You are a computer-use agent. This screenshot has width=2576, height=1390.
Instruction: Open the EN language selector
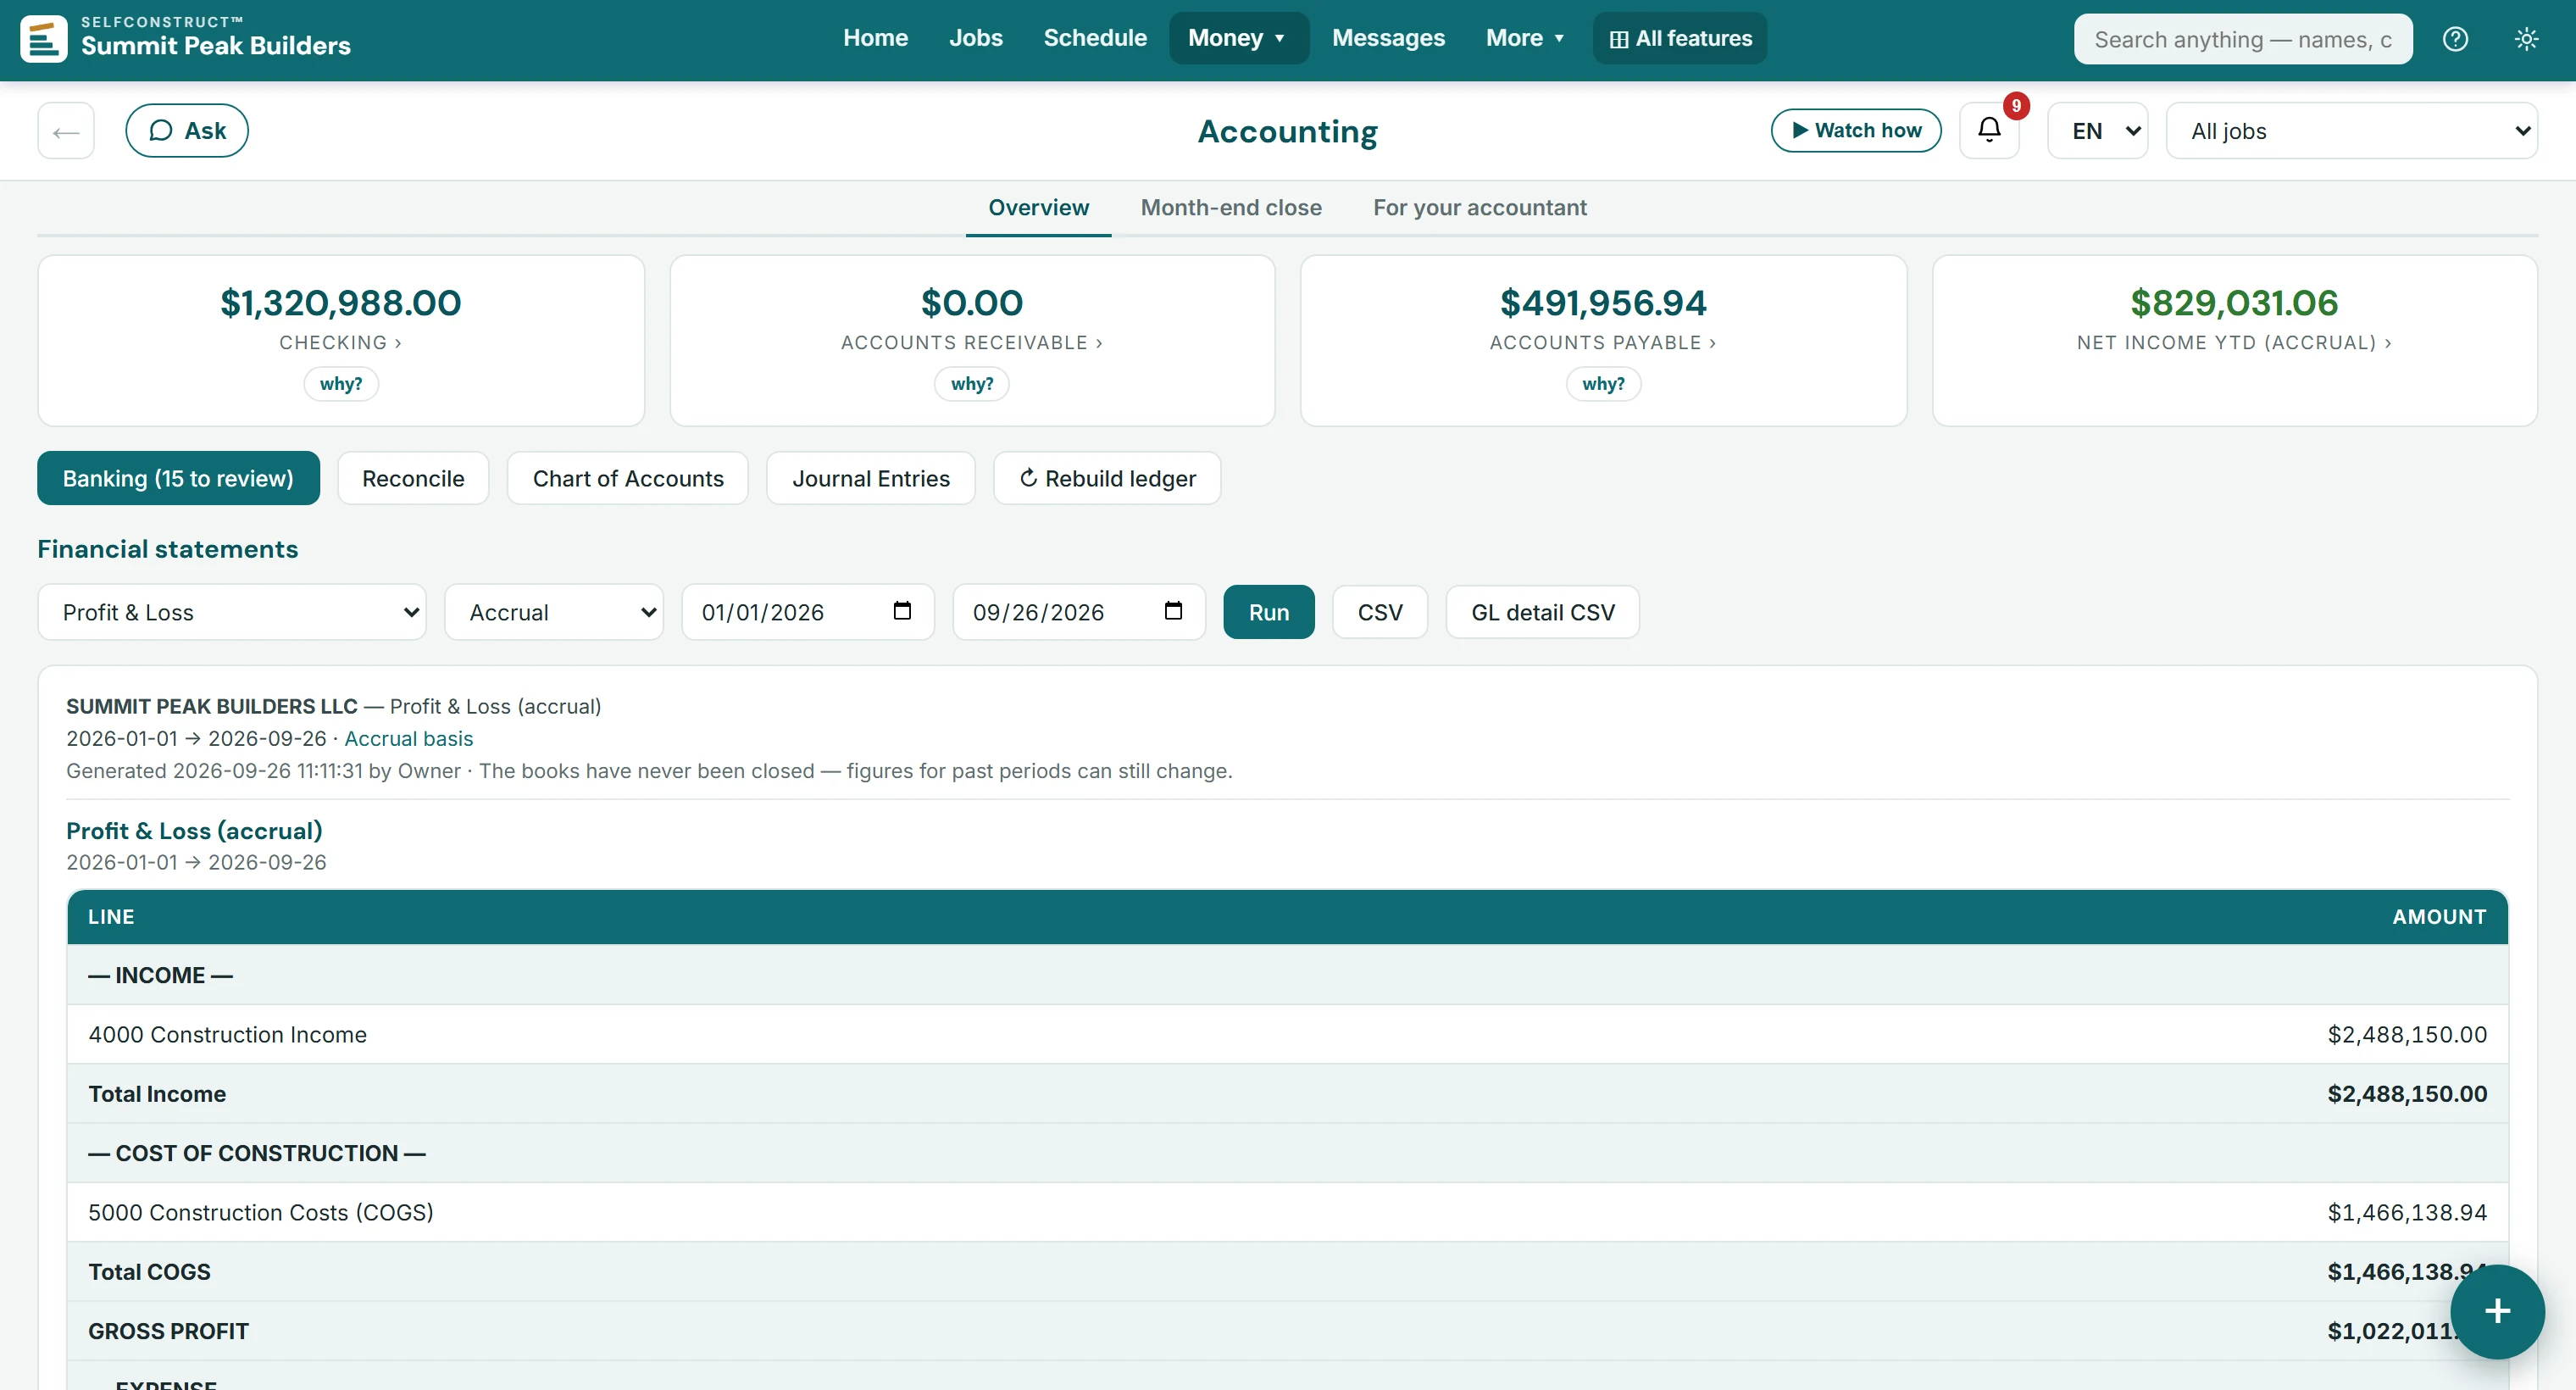click(2098, 130)
